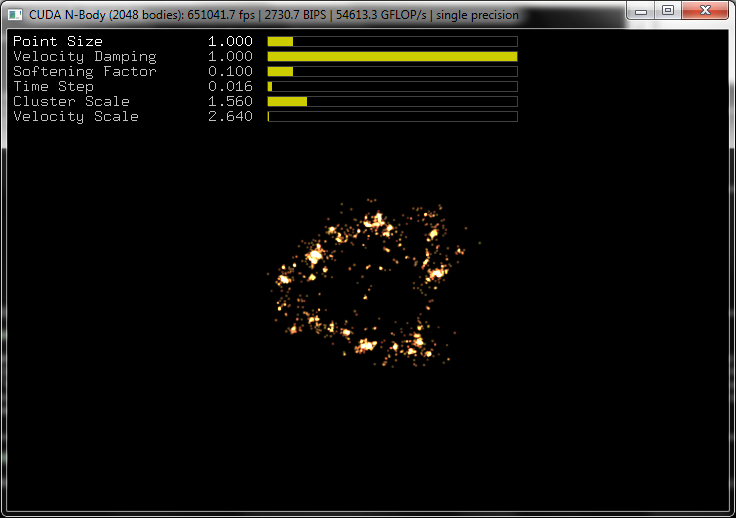Click the Velocity Scale label

coord(76,117)
